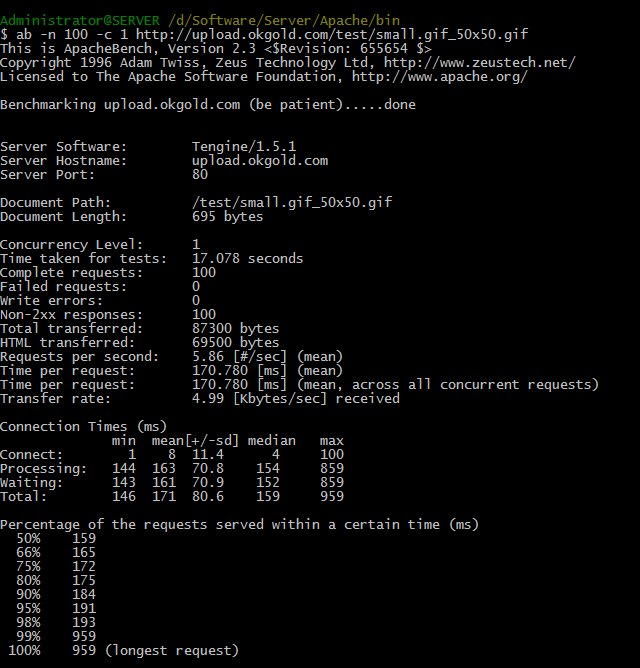Image resolution: width=640 pixels, height=668 pixels.
Task: Click the Server Port value 80
Action: [200, 175]
